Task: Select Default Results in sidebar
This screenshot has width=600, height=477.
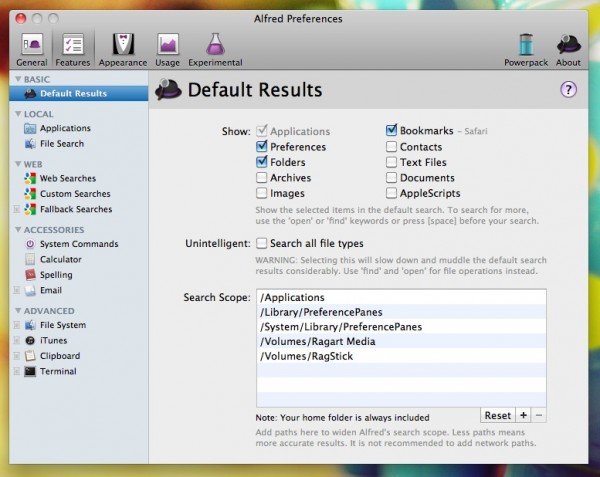Action: (79, 93)
